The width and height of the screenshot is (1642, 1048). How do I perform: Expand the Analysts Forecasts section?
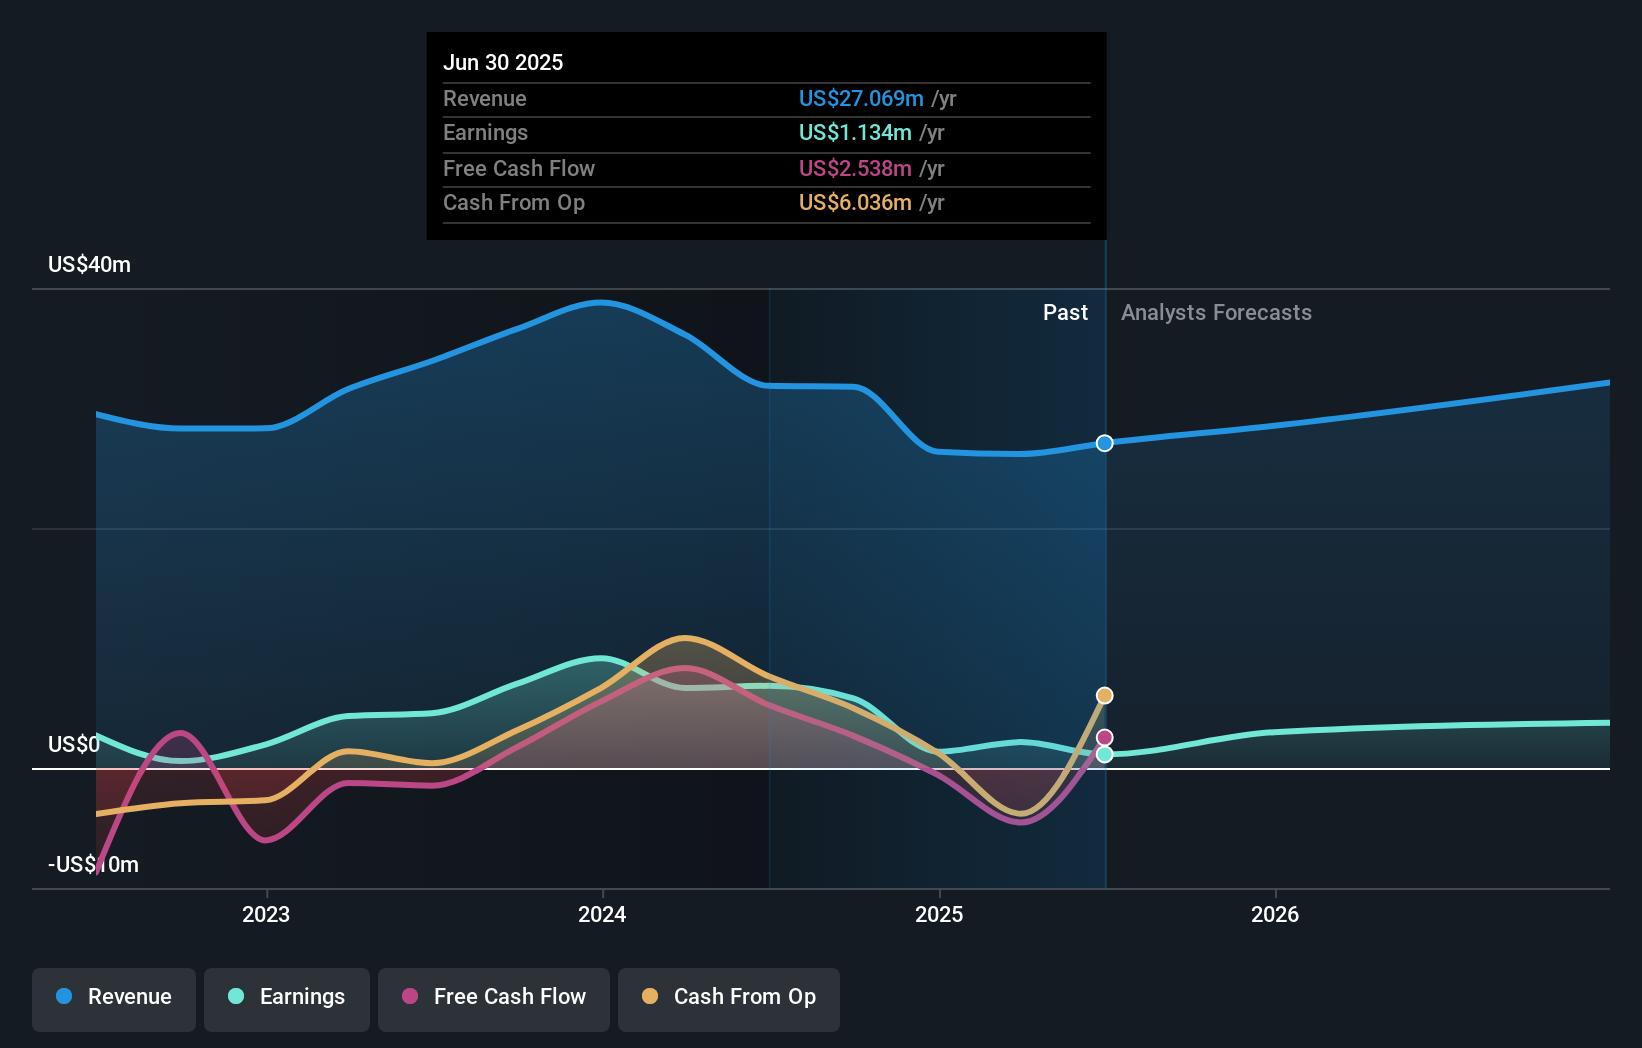tap(1216, 312)
